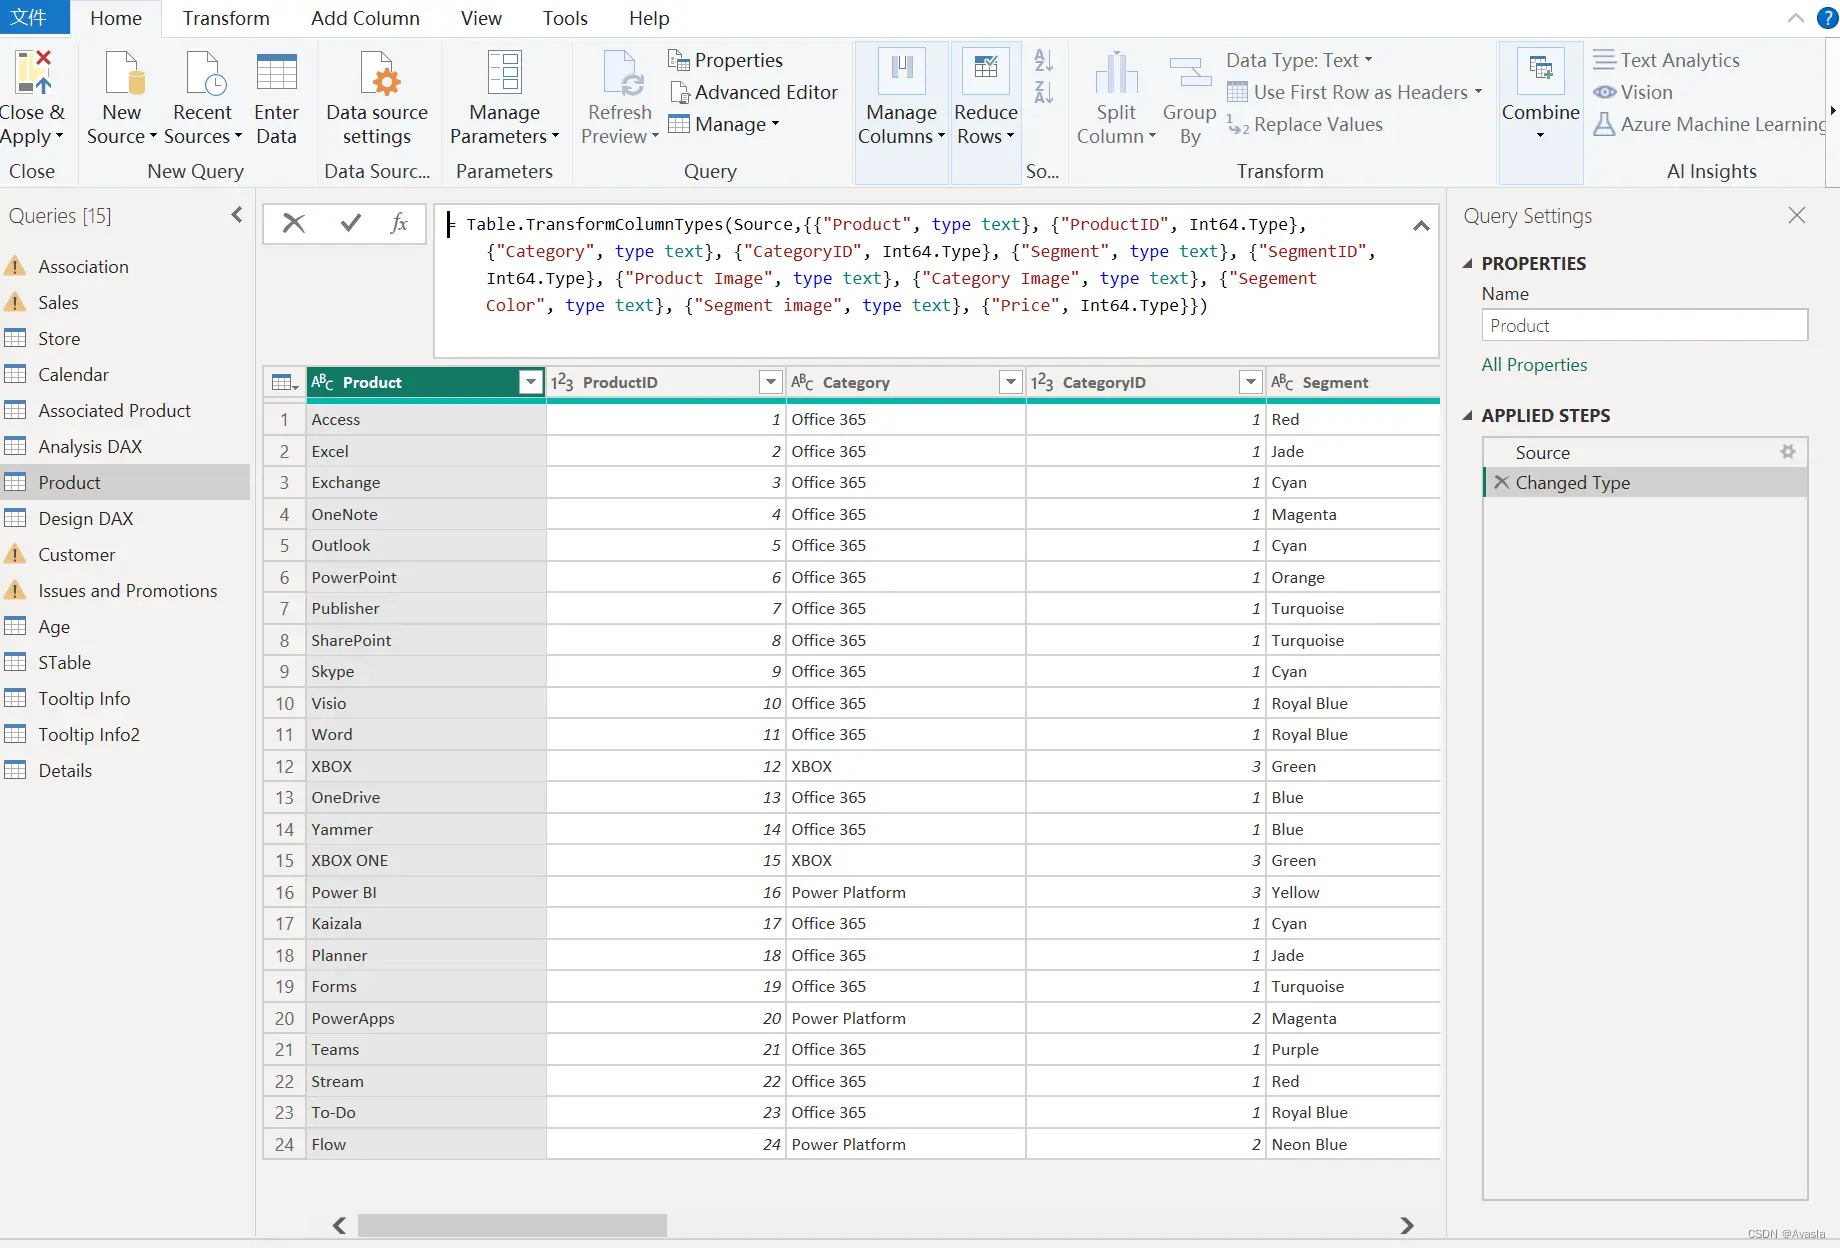Click the query Name input field
This screenshot has height=1248, width=1840.
pos(1644,325)
